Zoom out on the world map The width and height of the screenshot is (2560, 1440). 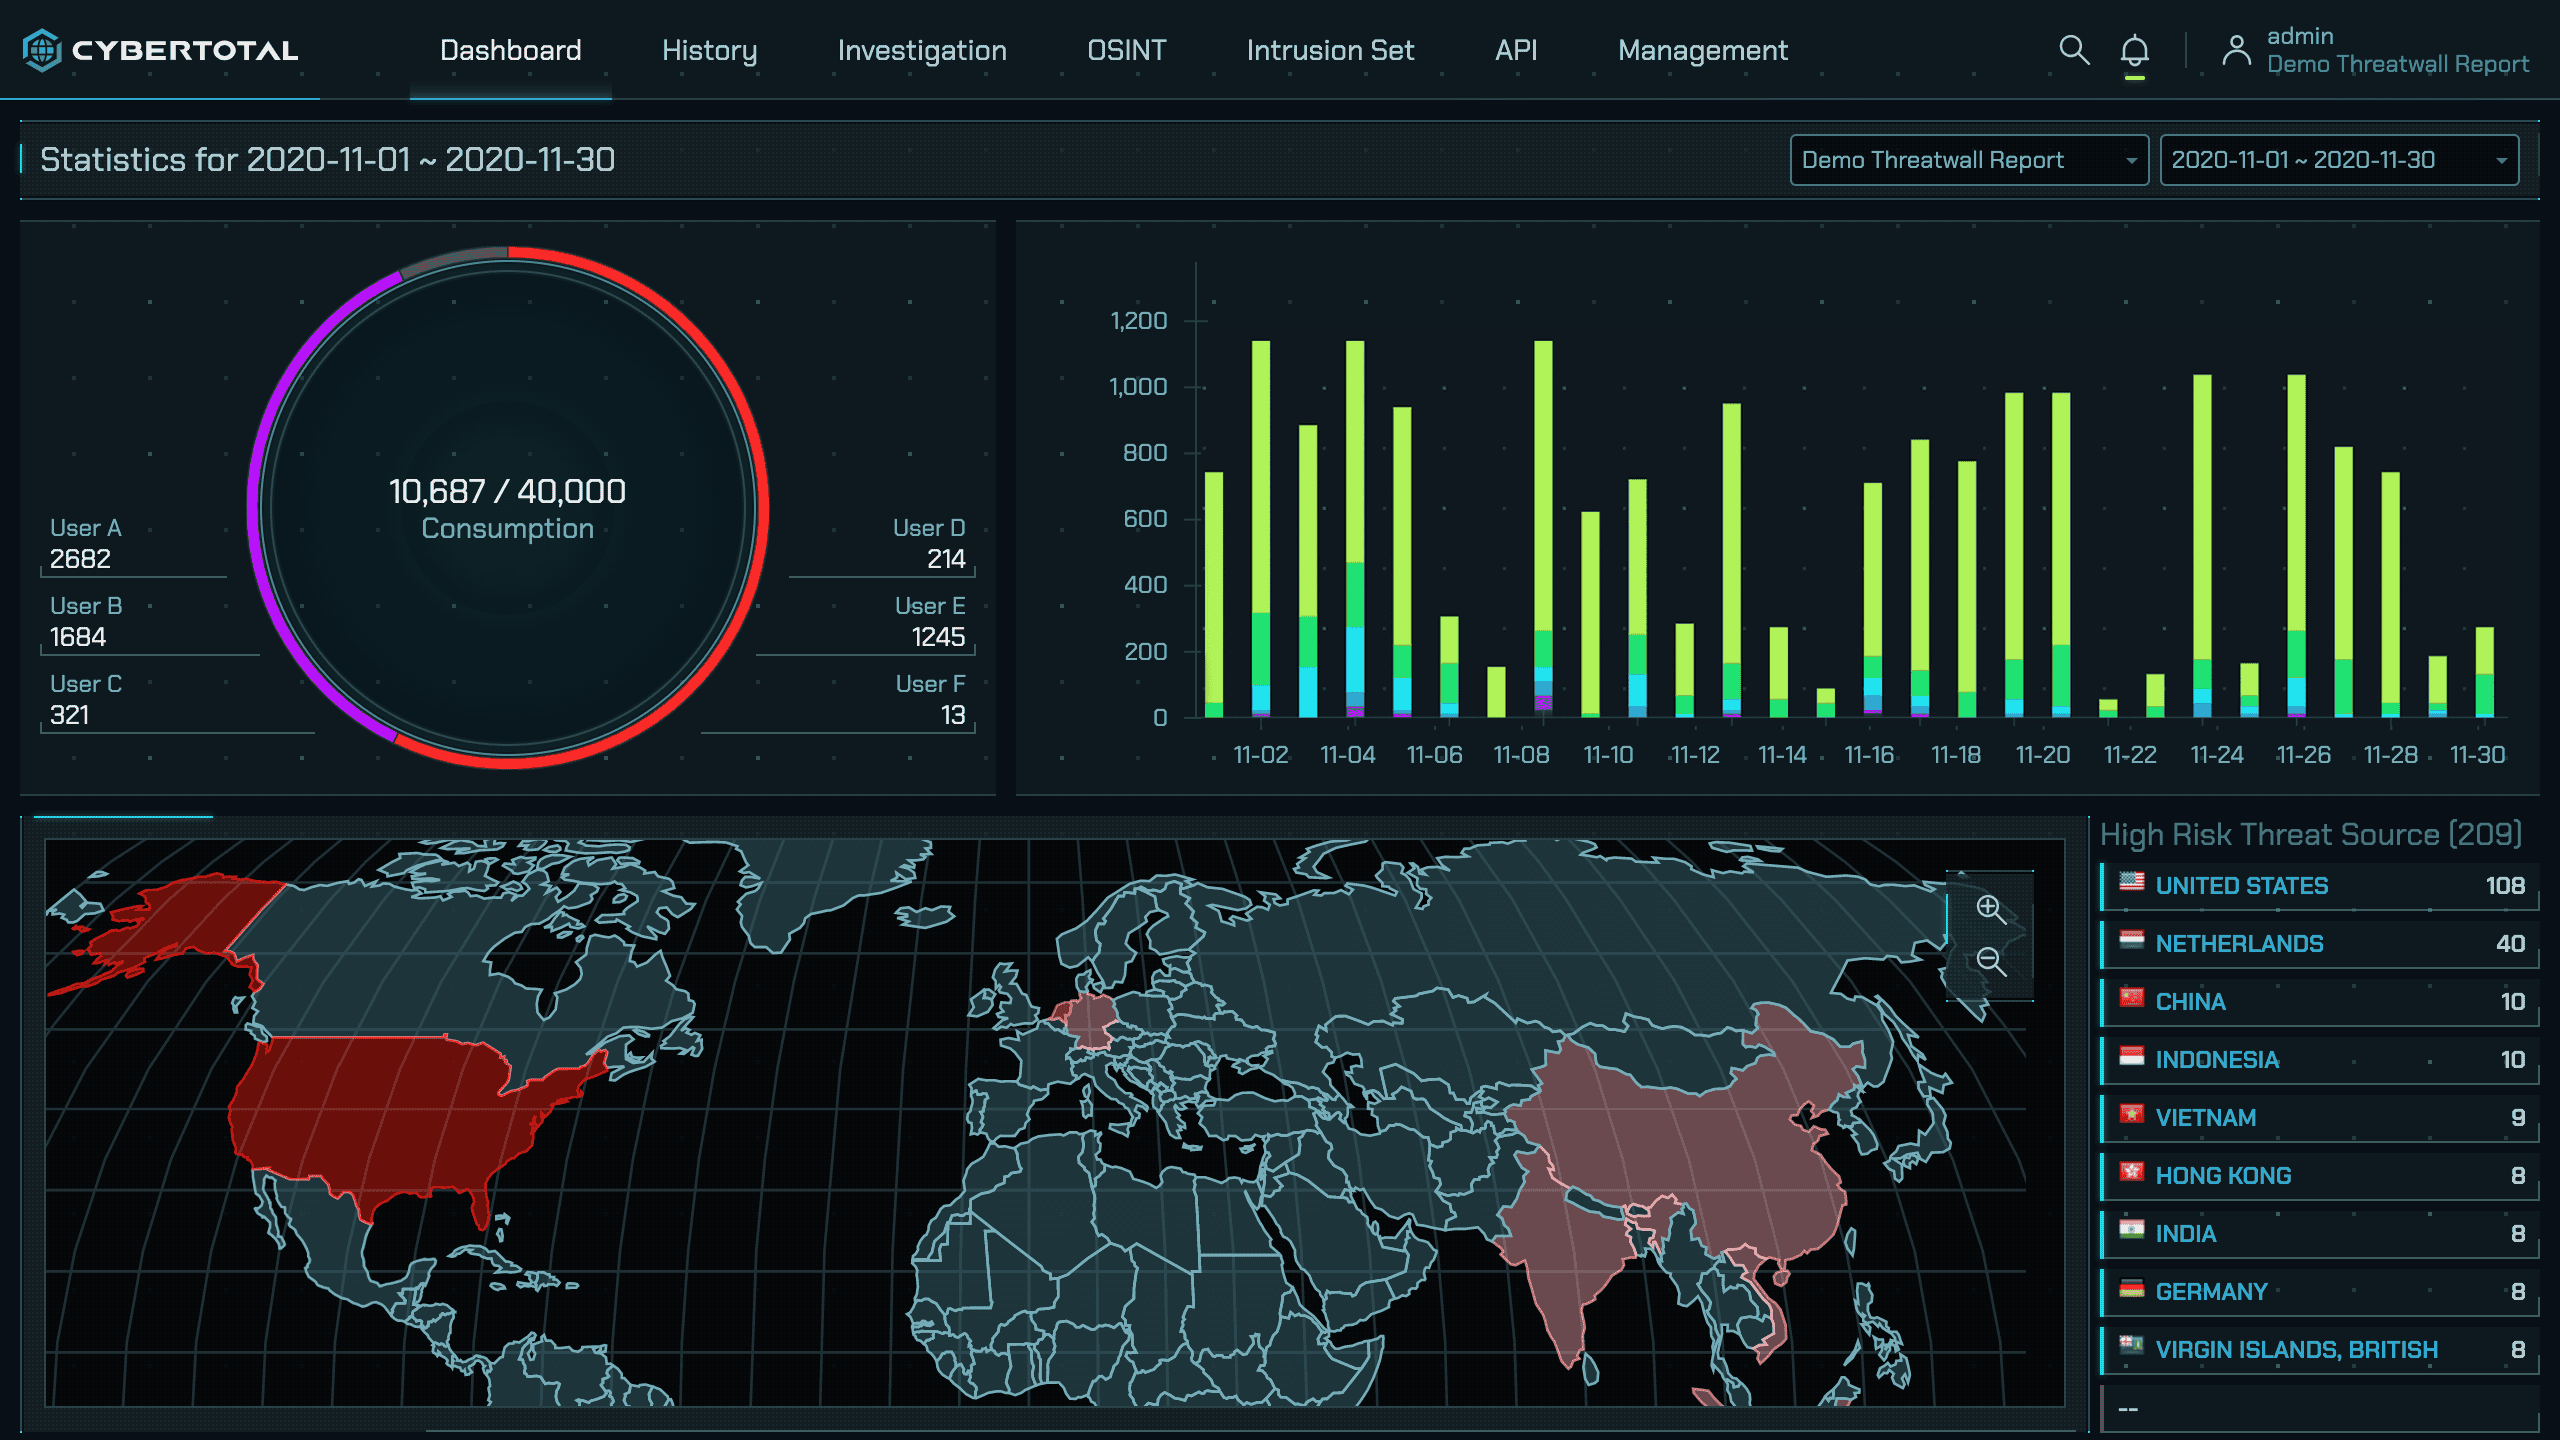tap(1990, 962)
